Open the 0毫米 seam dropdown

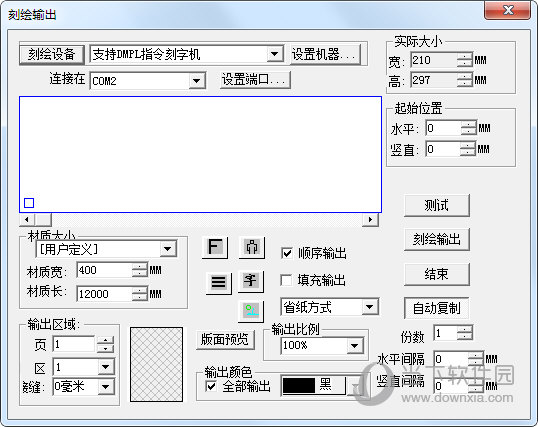pos(106,387)
